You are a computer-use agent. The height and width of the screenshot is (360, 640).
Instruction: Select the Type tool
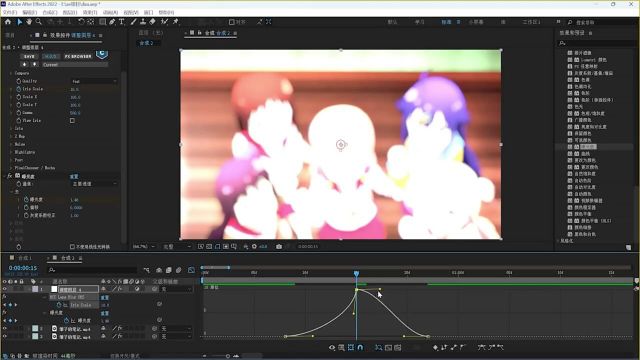(x=122, y=22)
